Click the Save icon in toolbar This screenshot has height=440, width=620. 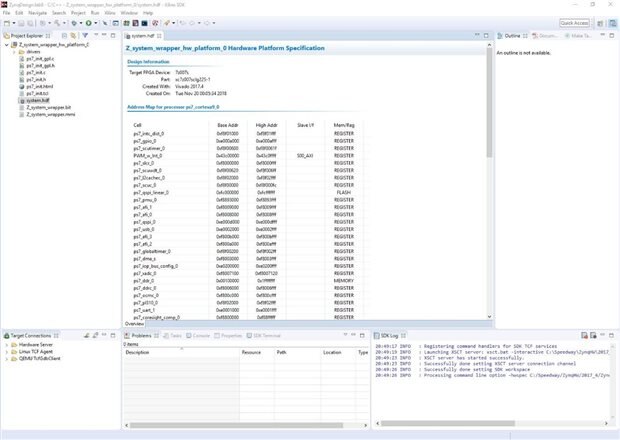coord(22,22)
